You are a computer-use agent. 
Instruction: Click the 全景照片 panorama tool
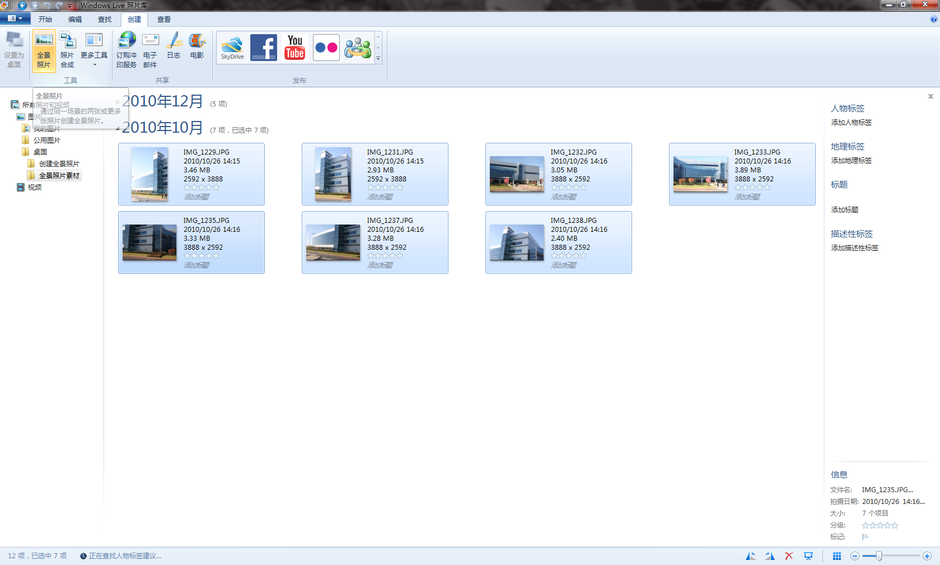43,51
